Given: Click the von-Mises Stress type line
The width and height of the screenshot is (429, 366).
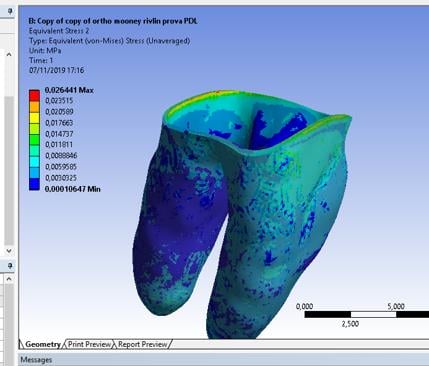Looking at the screenshot, I should click(109, 41).
